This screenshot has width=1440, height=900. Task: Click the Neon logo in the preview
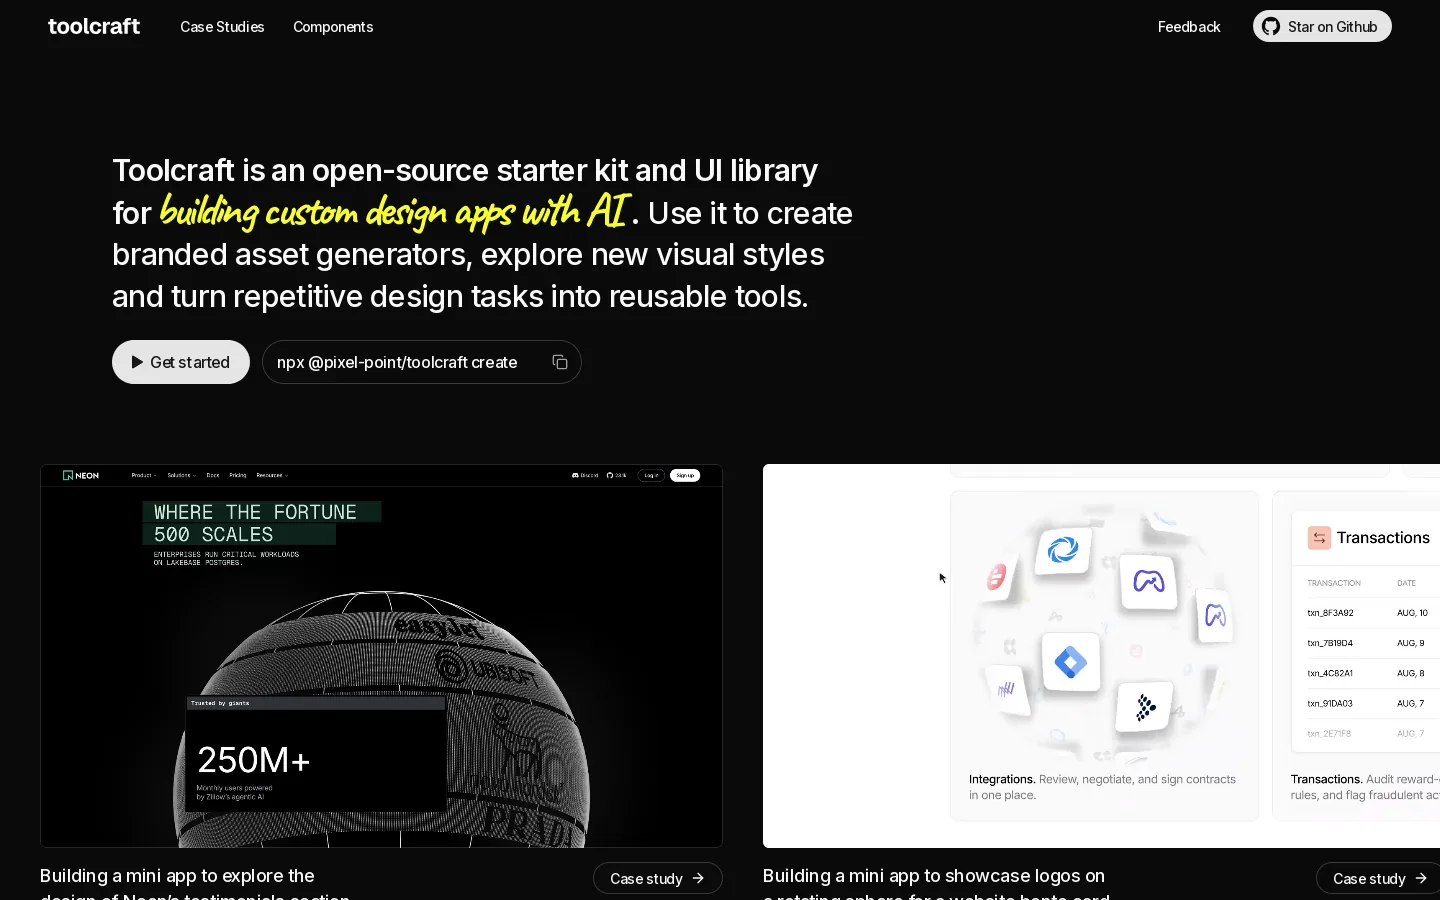(81, 475)
